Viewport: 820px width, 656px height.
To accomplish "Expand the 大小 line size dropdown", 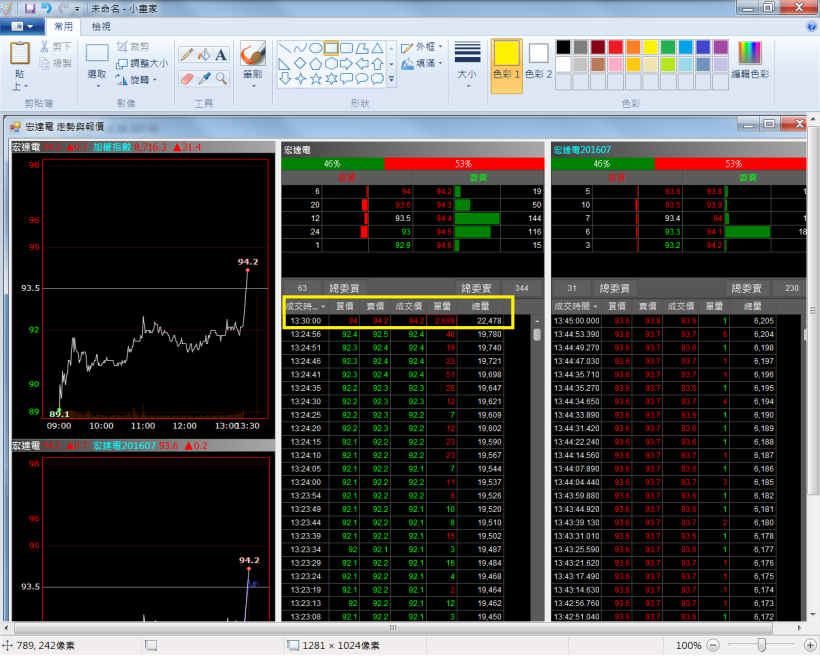I will click(x=467, y=60).
